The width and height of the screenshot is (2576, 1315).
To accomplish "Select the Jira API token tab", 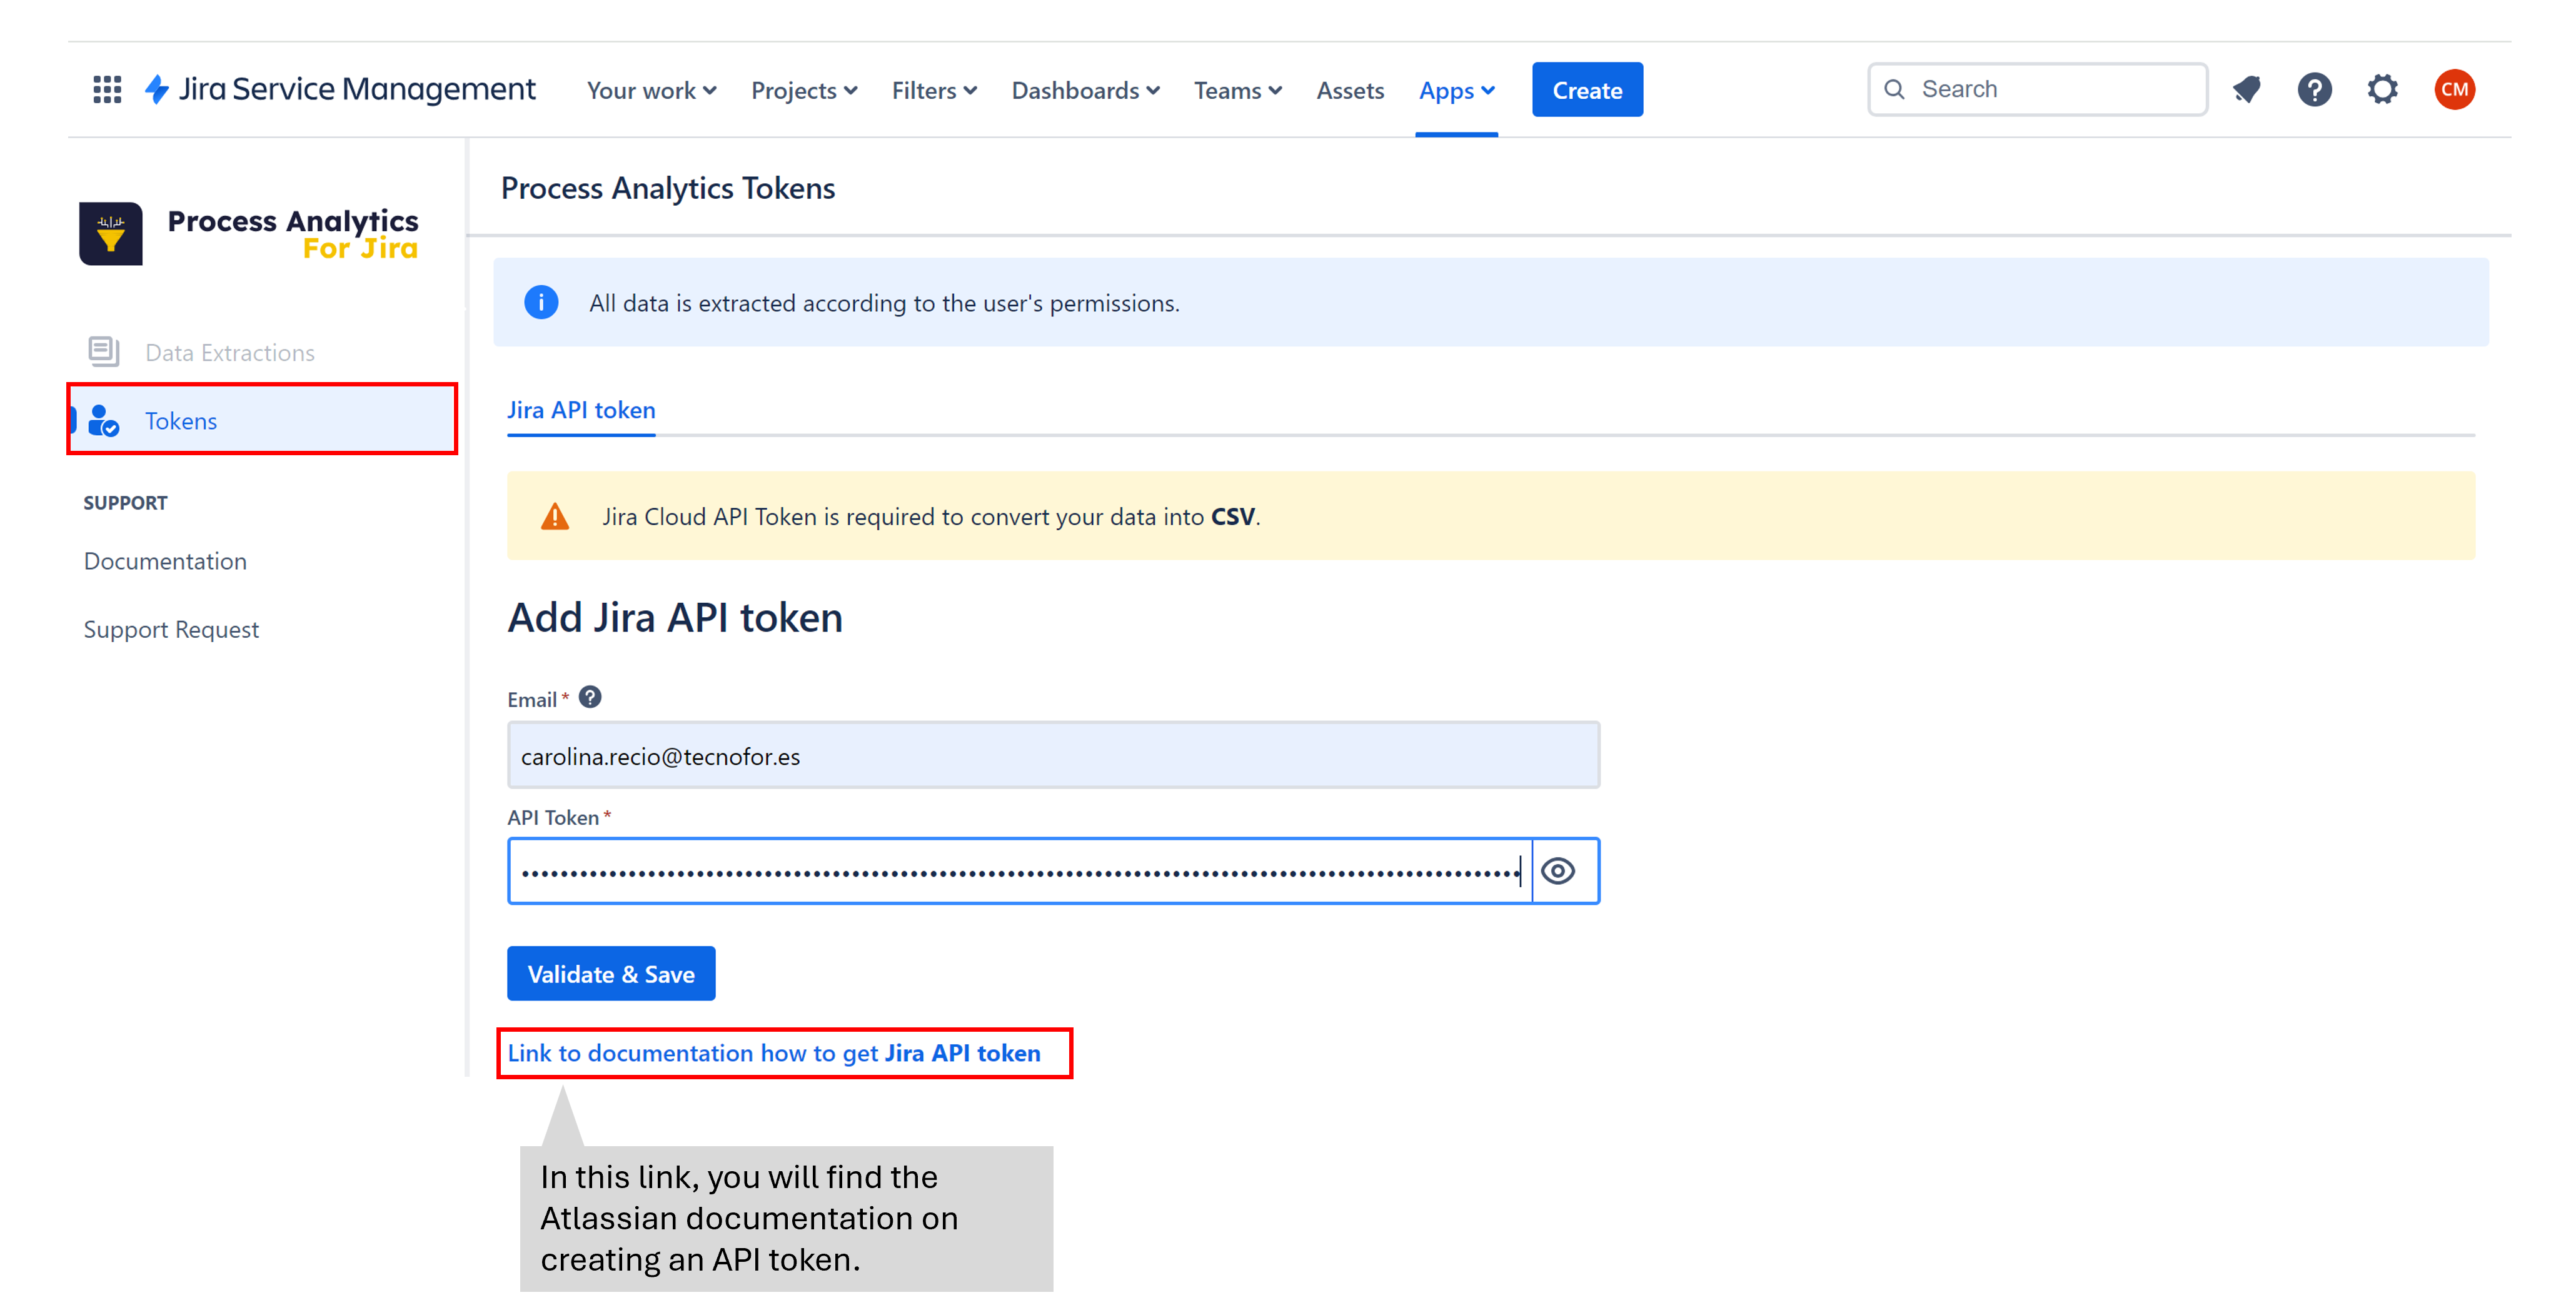I will point(581,410).
